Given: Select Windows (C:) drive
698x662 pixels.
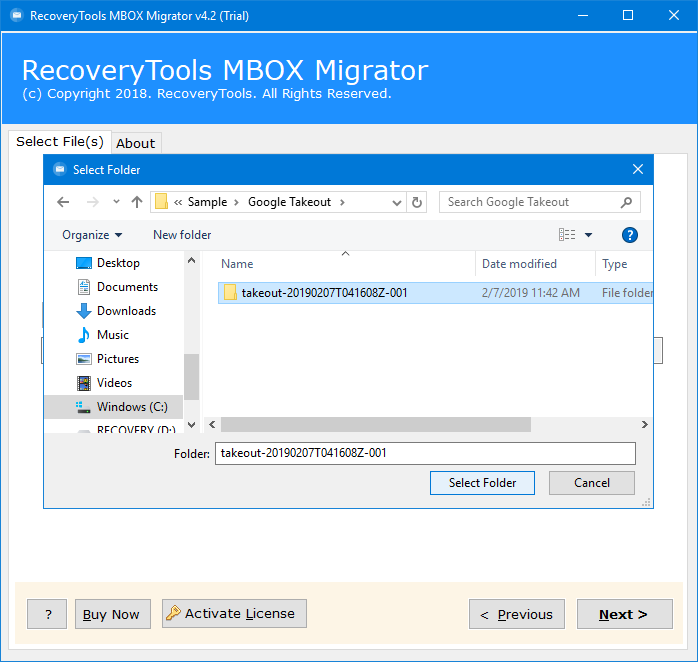Looking at the screenshot, I should (x=114, y=407).
